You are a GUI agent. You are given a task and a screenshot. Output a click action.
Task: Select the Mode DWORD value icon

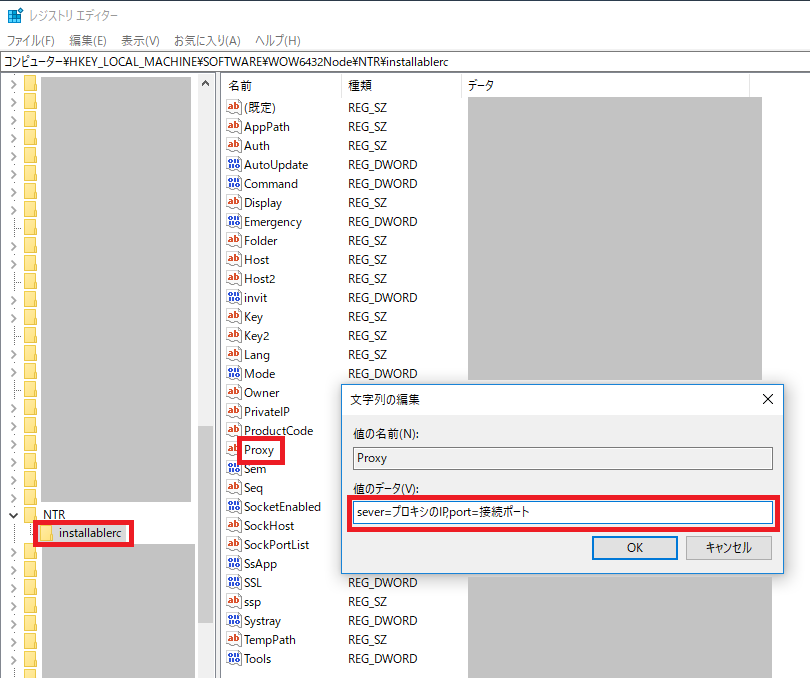(234, 373)
